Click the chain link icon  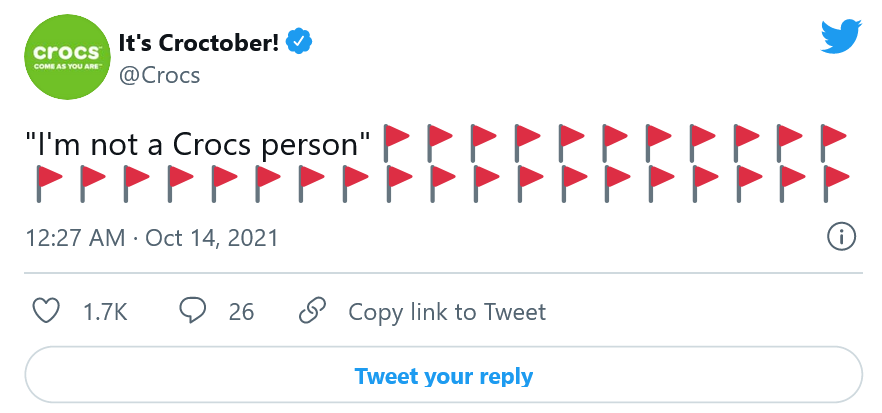313,311
